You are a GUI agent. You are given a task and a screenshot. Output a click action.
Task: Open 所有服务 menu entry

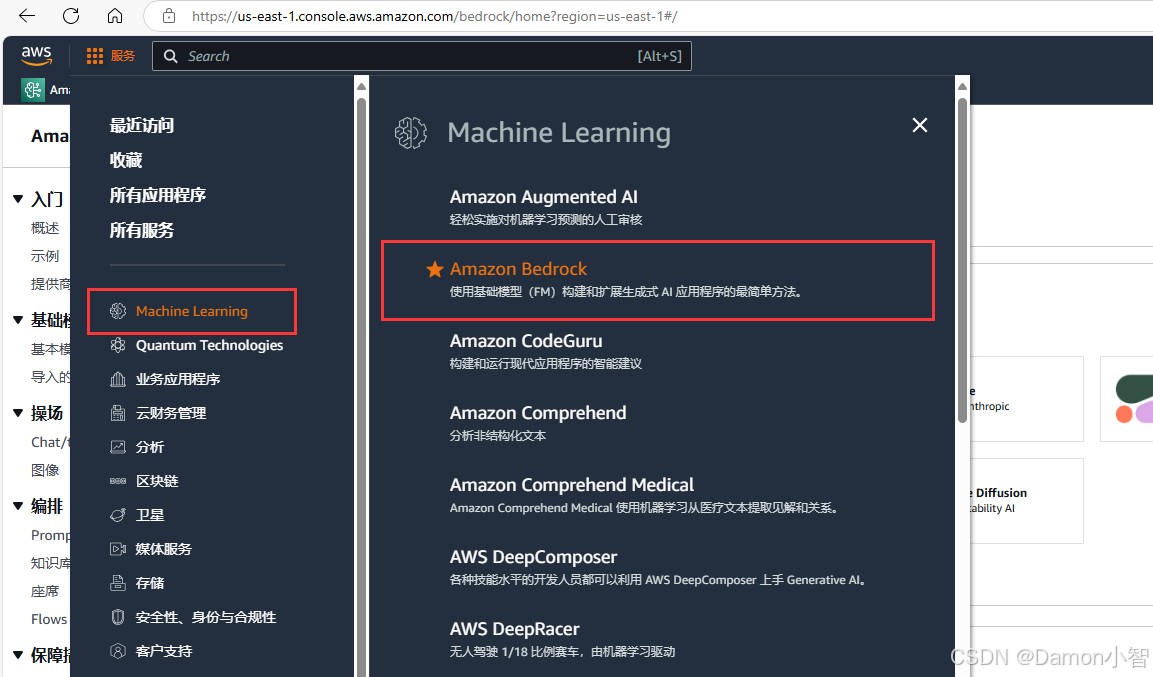[x=142, y=231]
